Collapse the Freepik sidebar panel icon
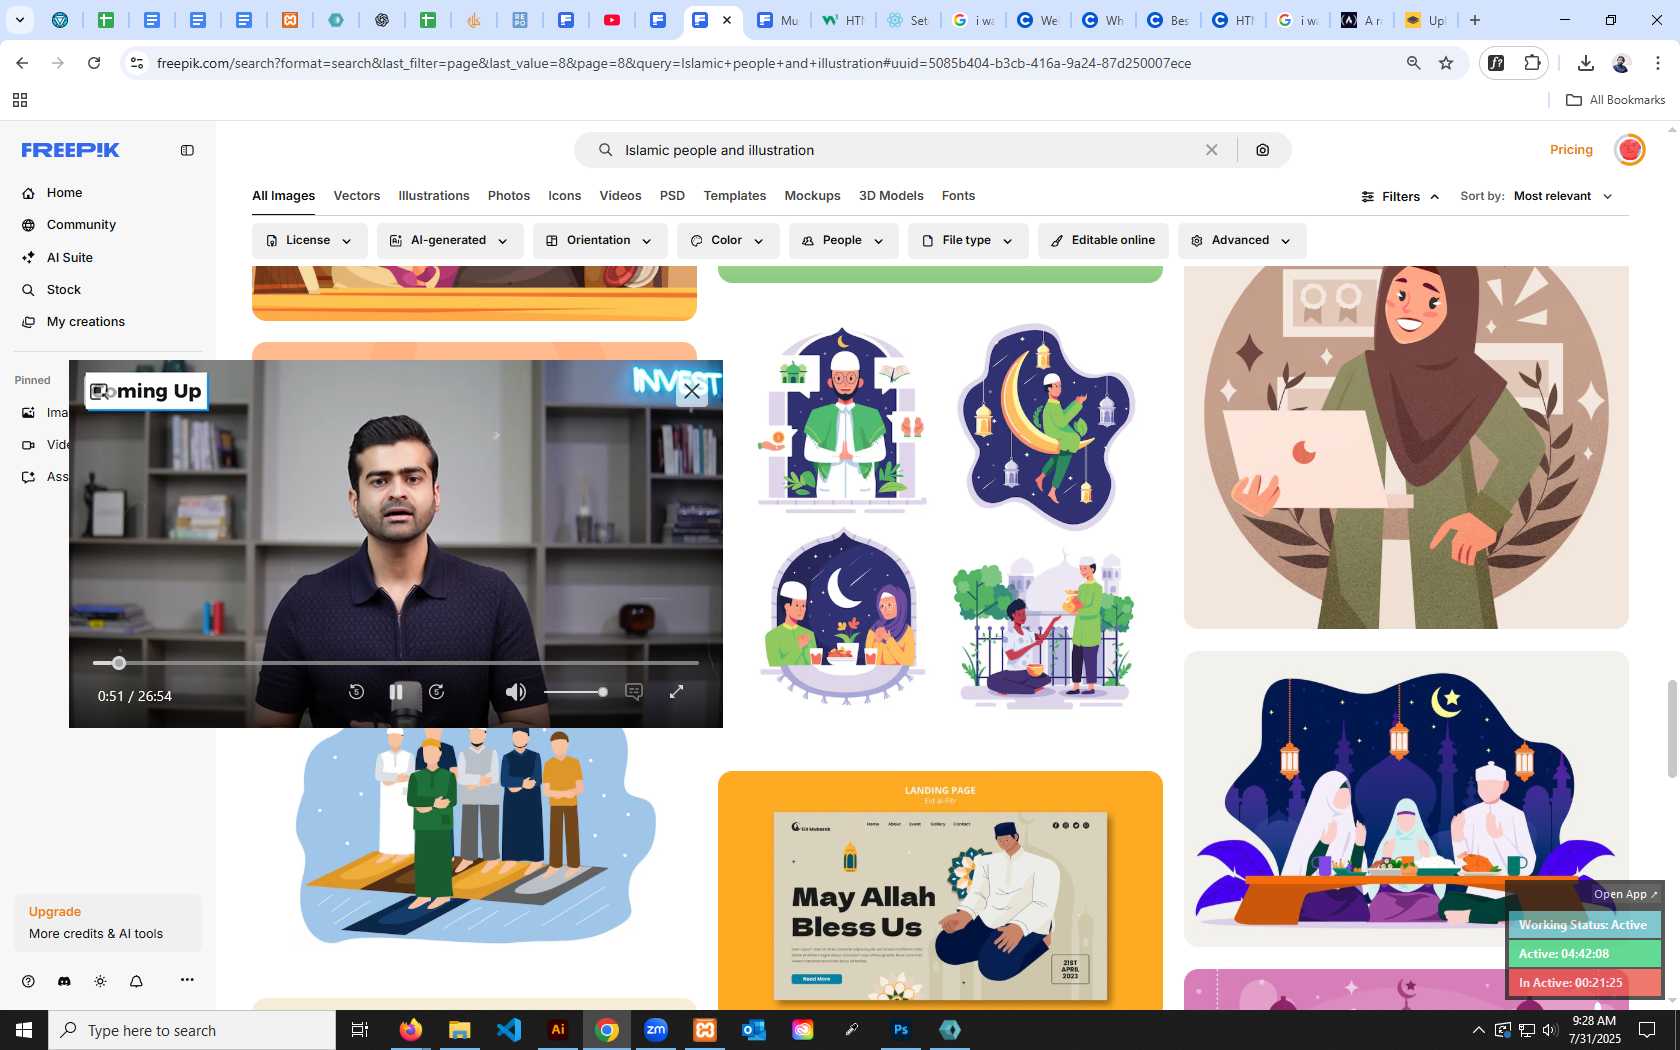Image resolution: width=1680 pixels, height=1050 pixels. [x=187, y=150]
